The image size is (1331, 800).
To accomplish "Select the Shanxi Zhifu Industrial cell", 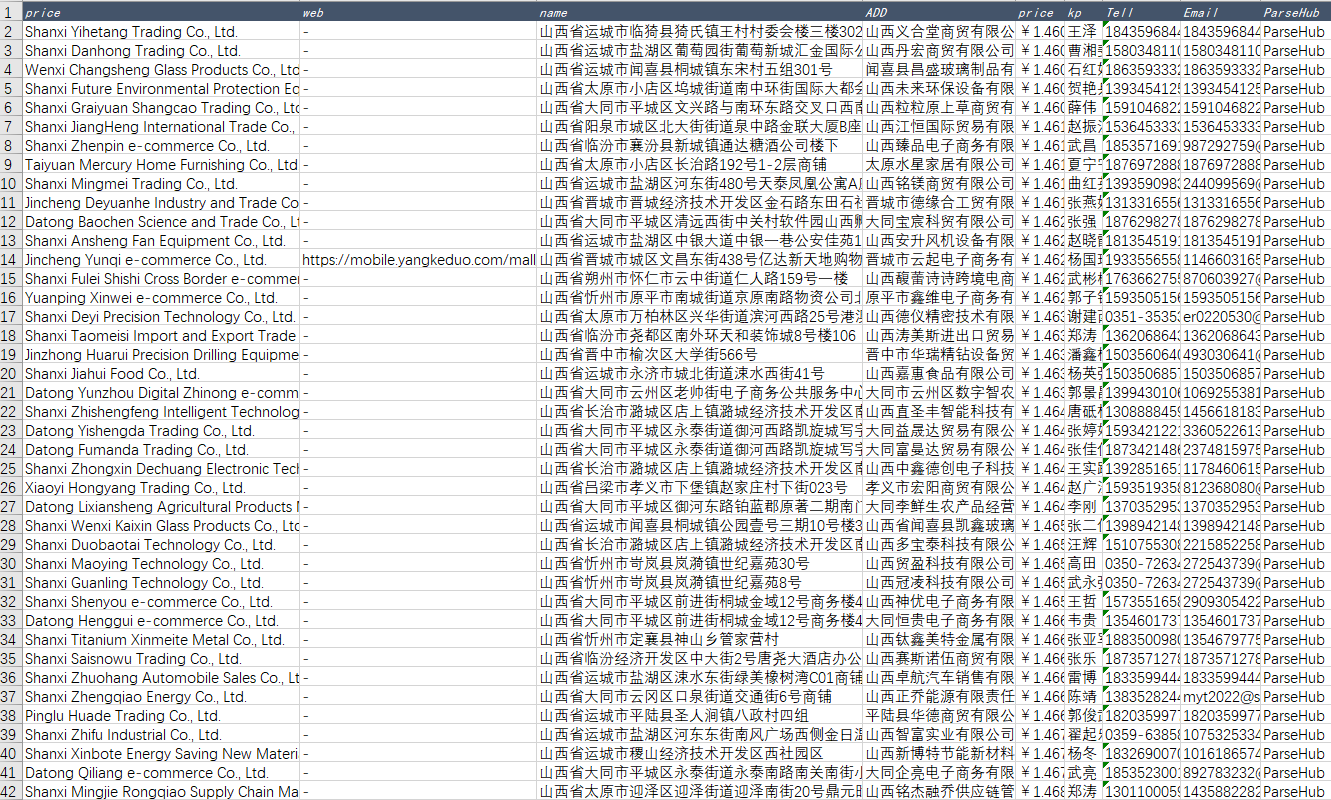I will point(160,735).
